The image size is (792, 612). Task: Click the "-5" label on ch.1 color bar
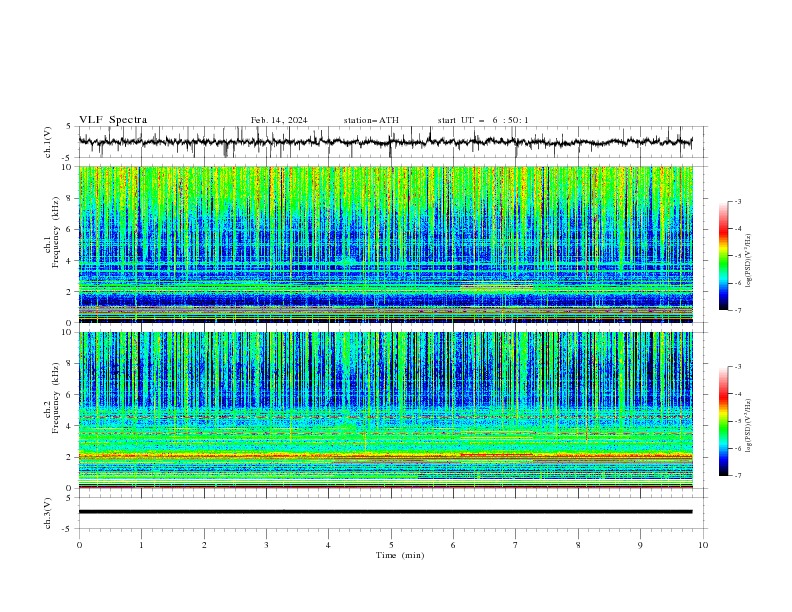click(737, 256)
